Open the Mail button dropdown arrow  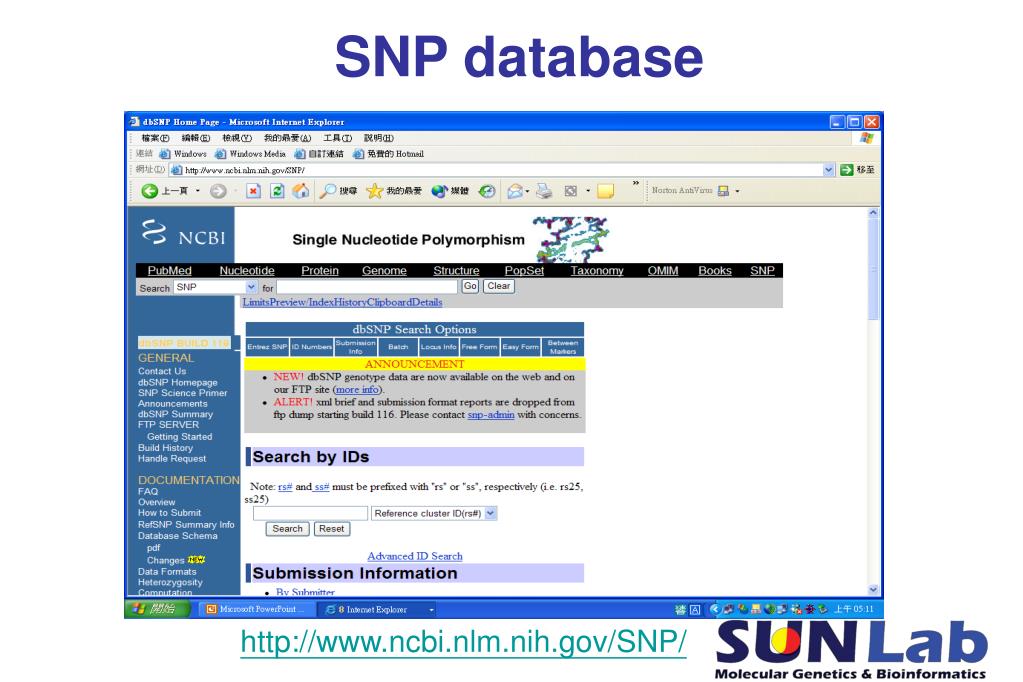click(x=527, y=191)
